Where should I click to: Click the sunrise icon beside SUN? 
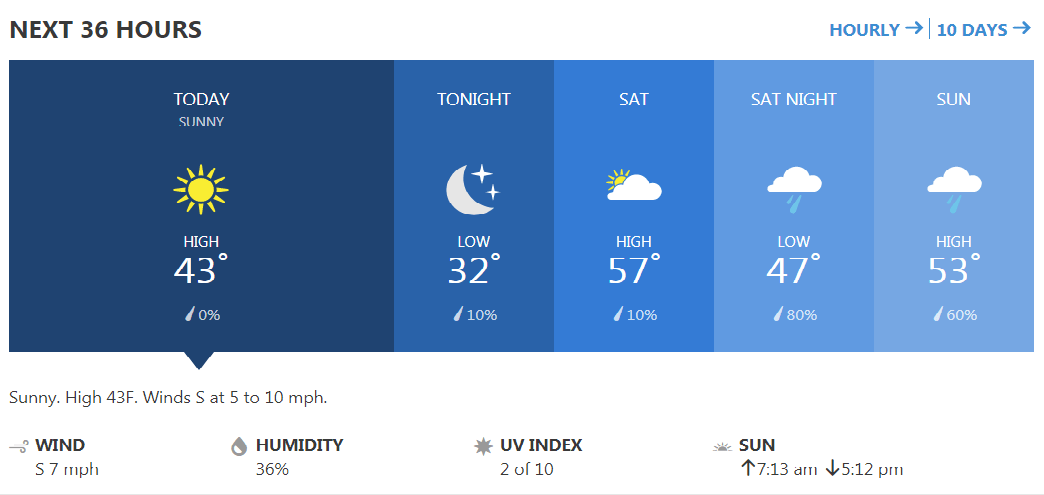pos(722,446)
